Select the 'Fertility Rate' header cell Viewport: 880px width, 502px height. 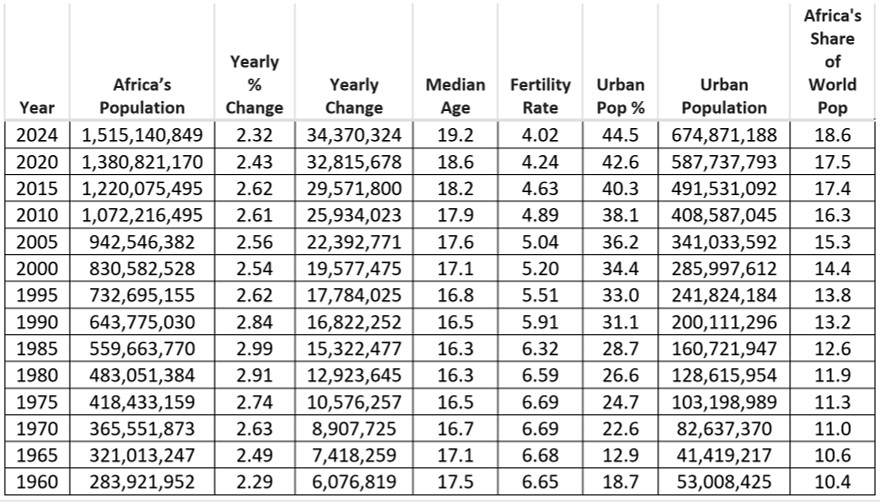click(540, 62)
